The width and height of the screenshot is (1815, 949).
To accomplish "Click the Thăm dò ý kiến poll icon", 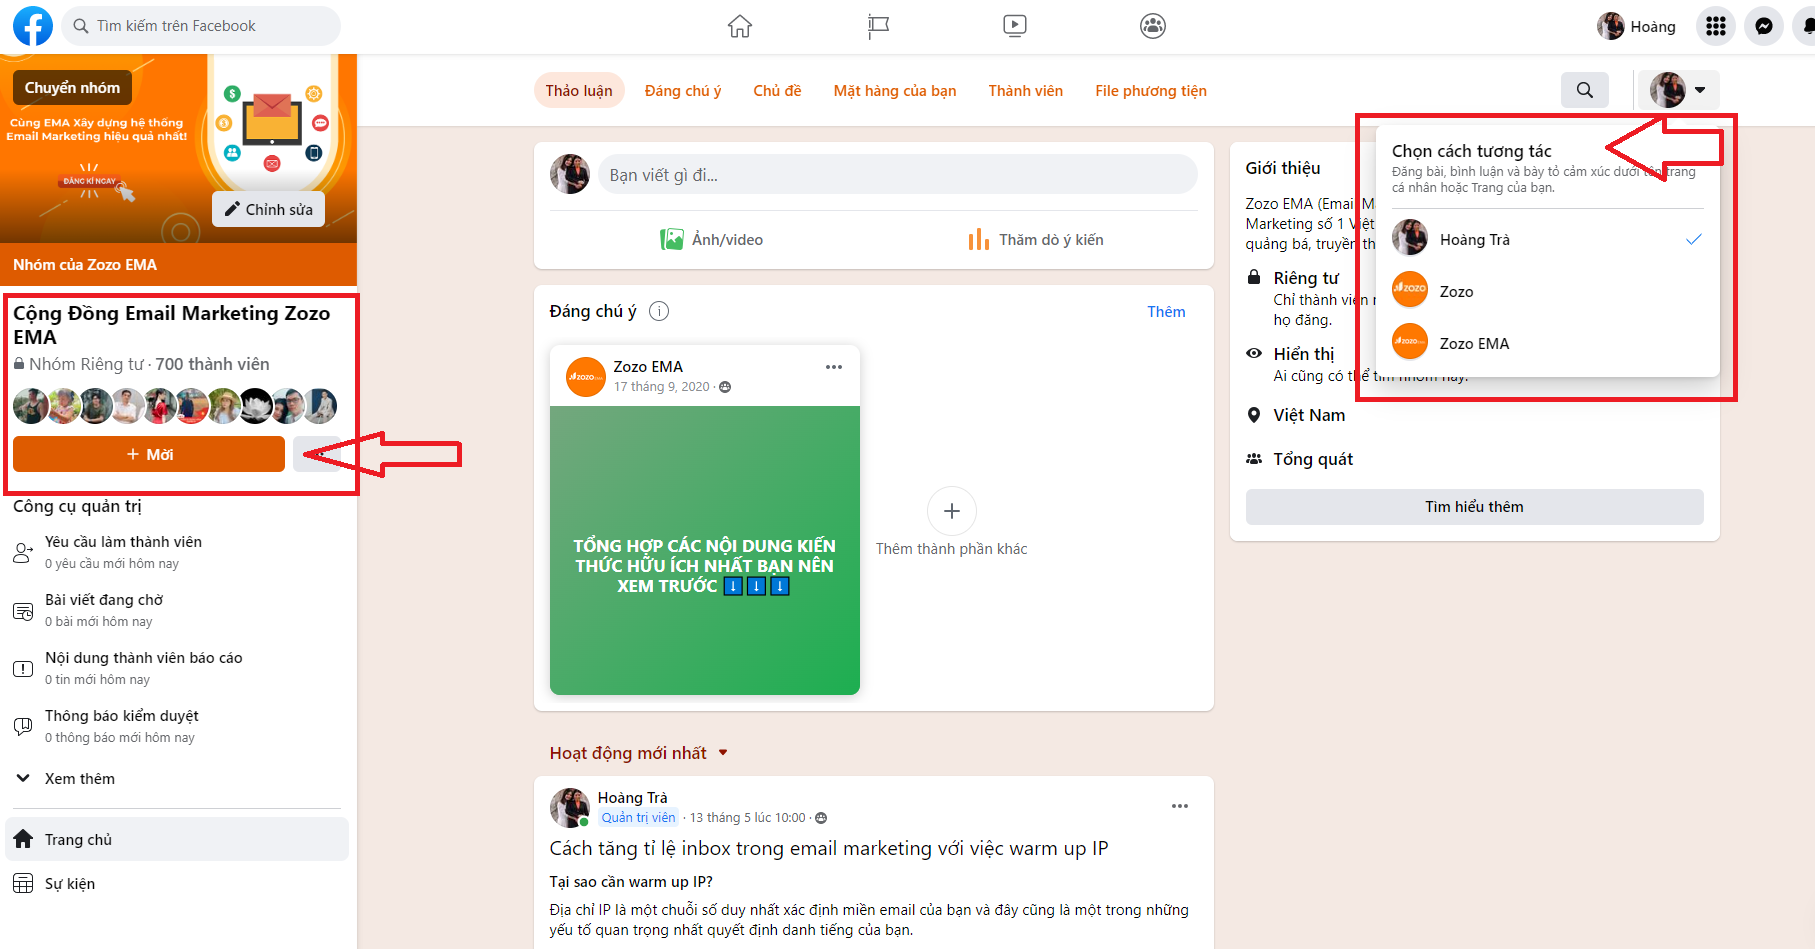I will (x=979, y=239).
